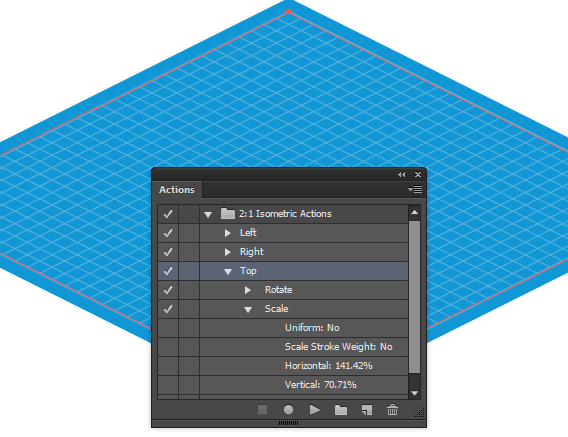Click the red anchor point atop the grid
568x437 pixels.
pos(289,12)
